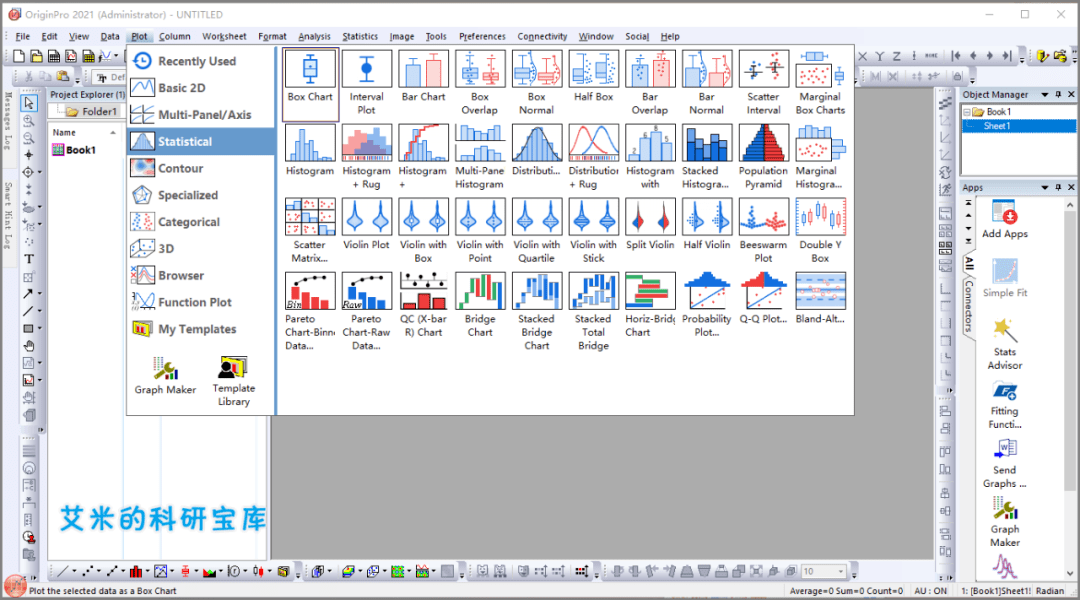Collapse Book1 node in Object Manager

coord(967,112)
